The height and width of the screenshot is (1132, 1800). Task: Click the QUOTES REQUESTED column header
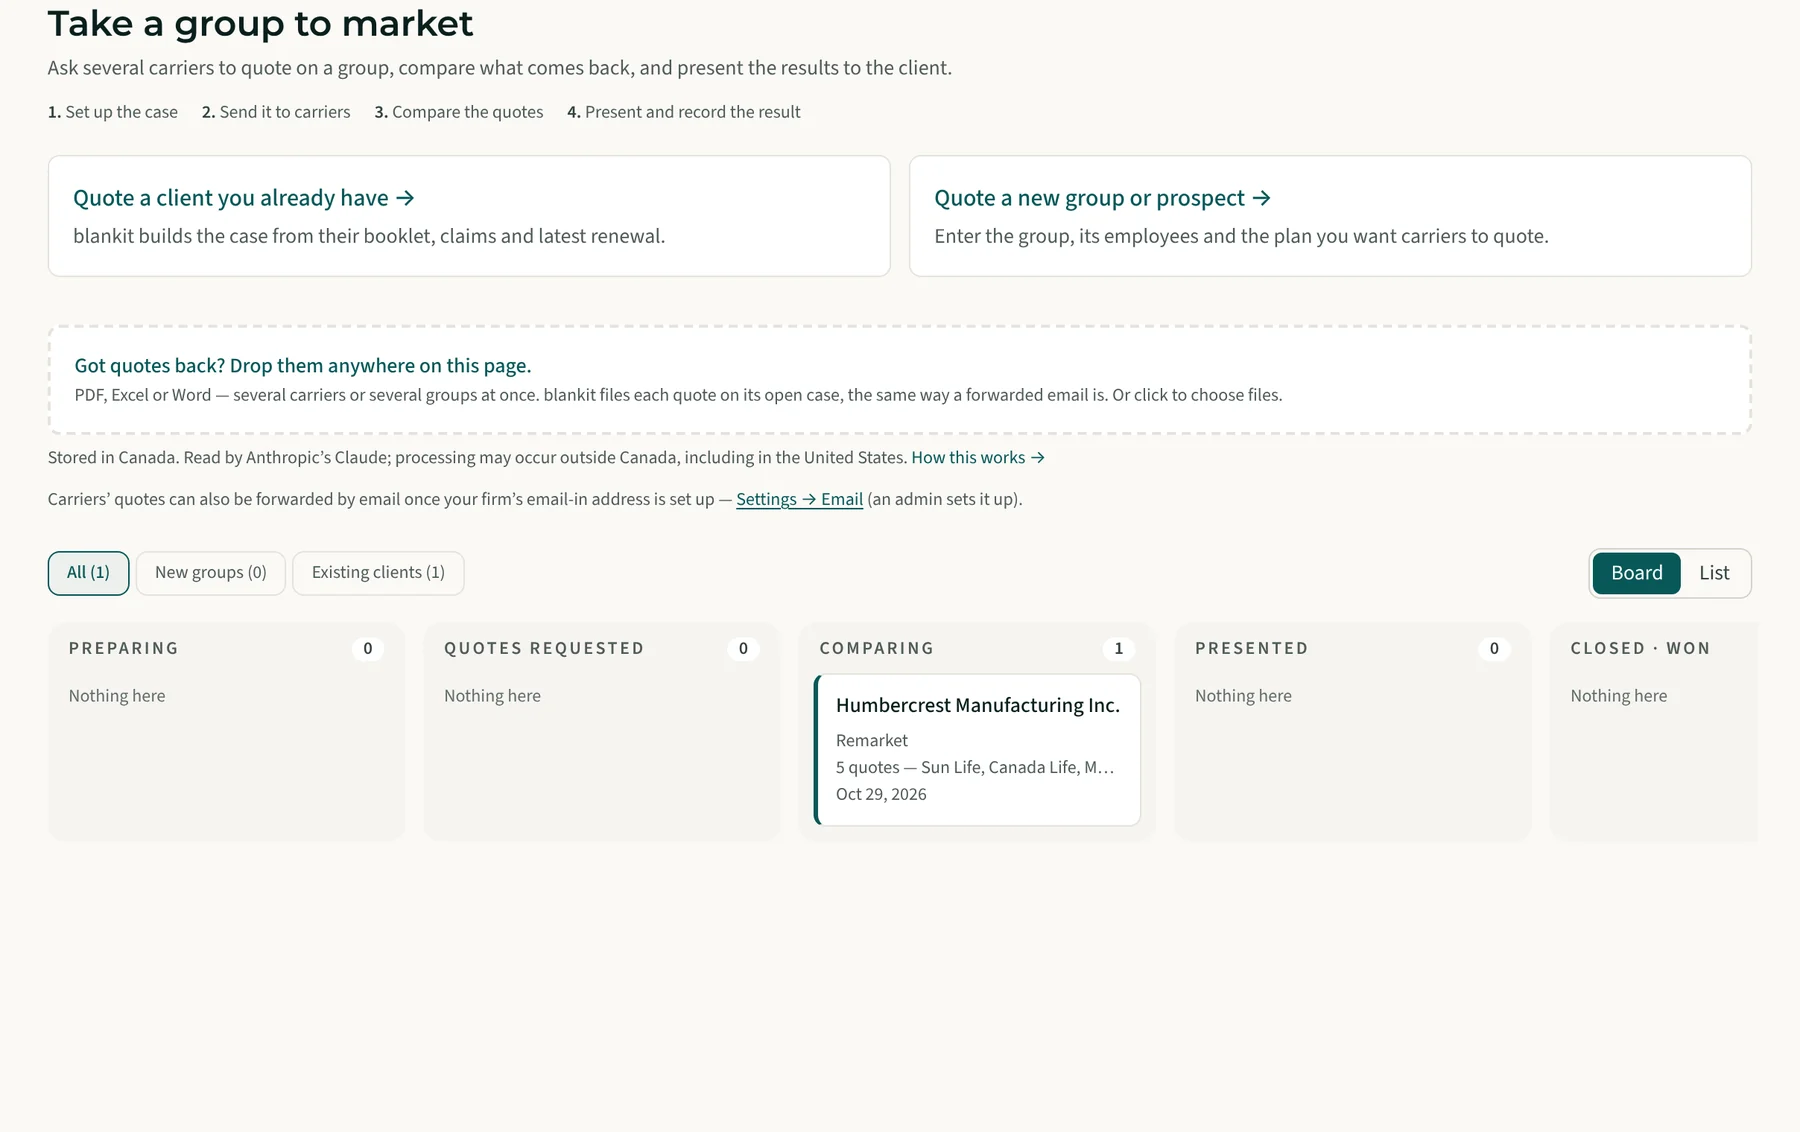(544, 648)
